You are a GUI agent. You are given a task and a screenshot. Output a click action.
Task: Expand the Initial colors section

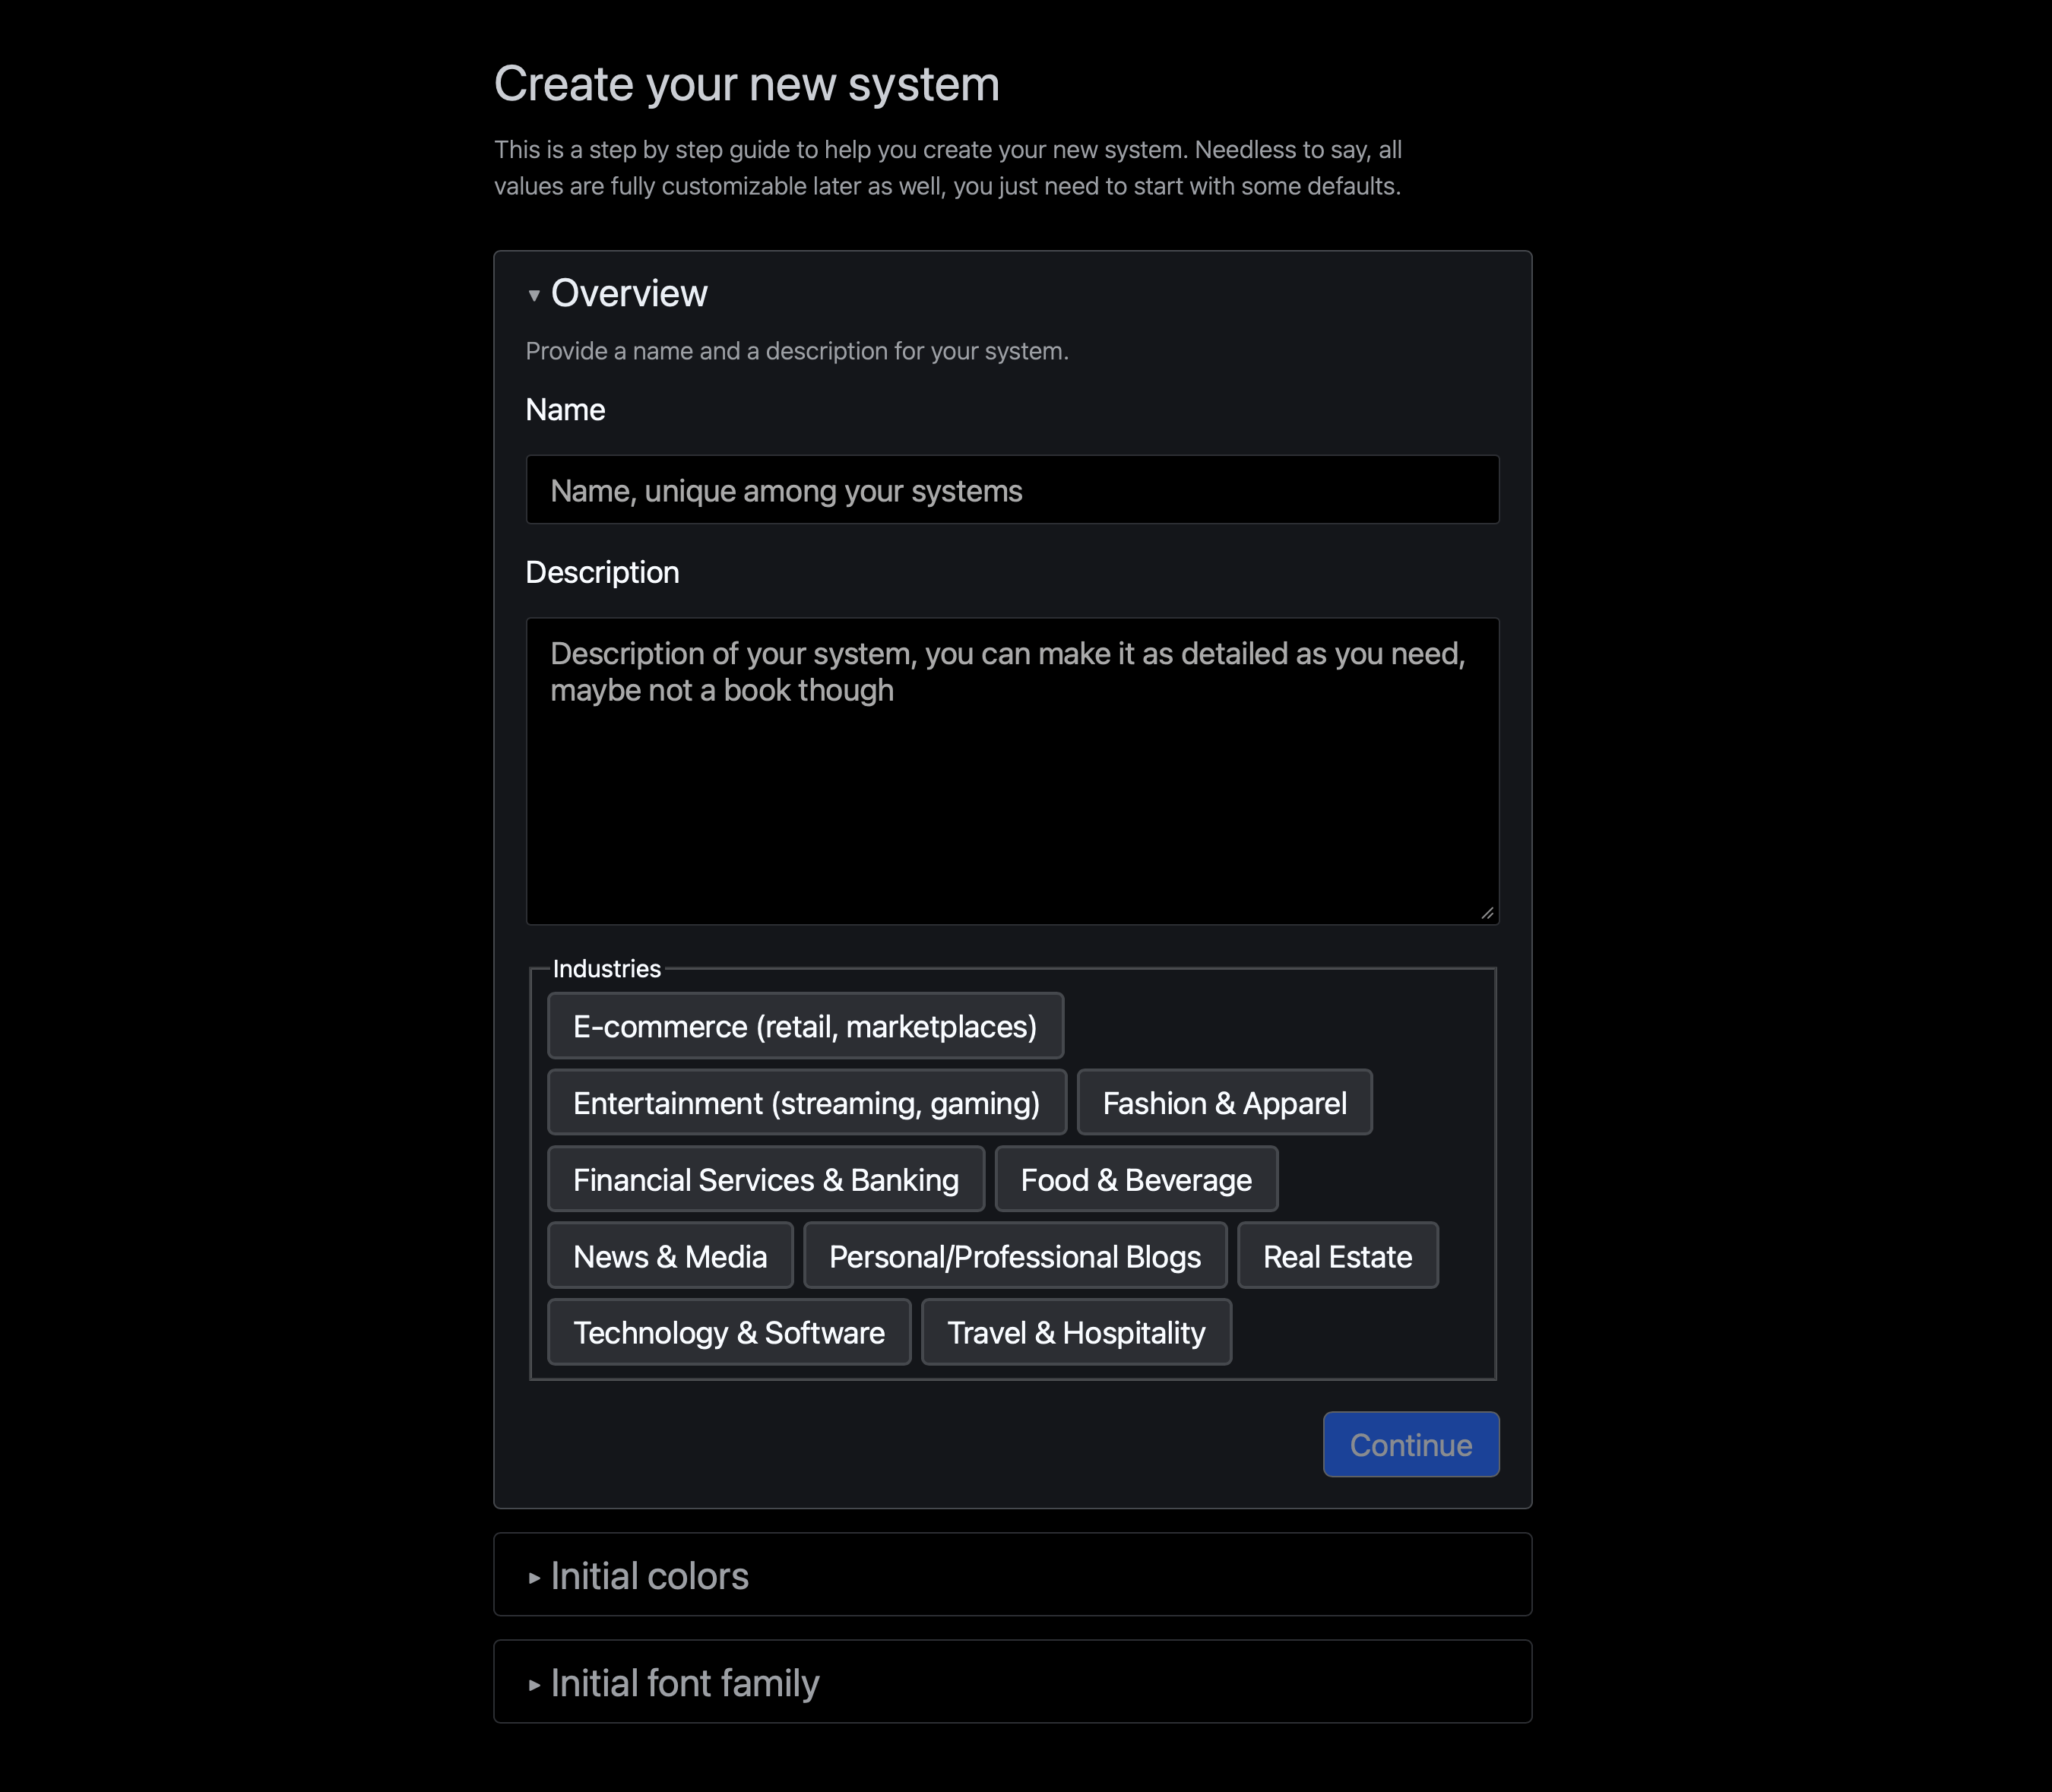click(649, 1576)
